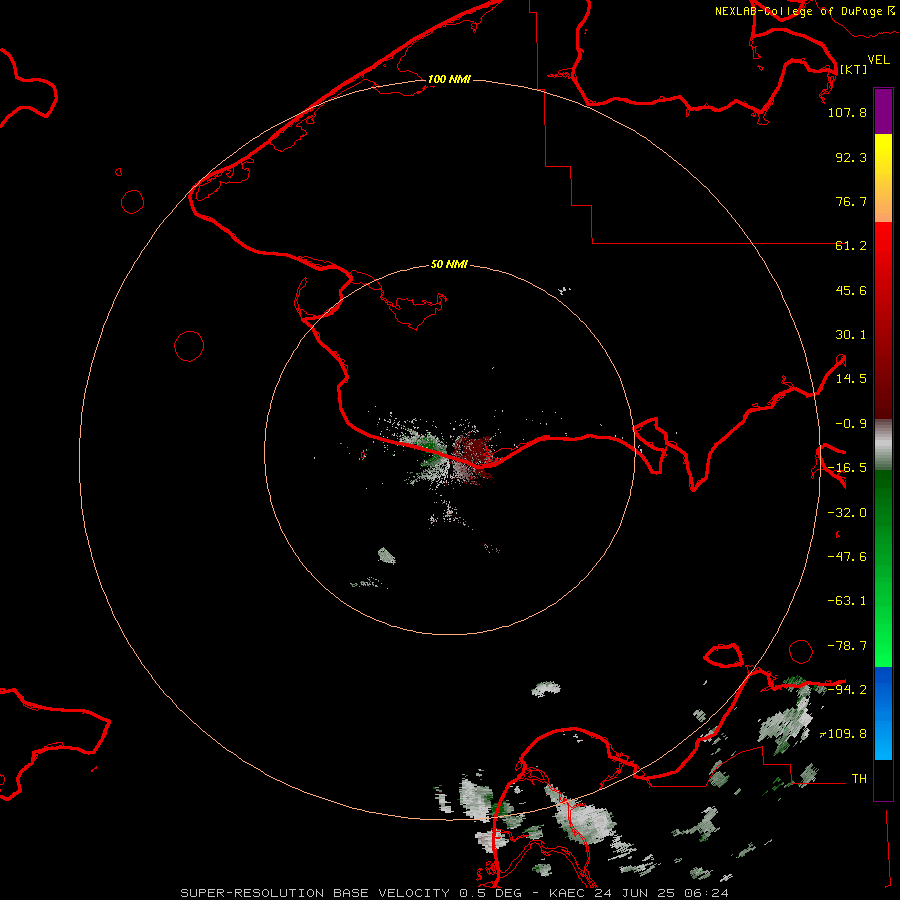Click the -94.2 legend value
This screenshot has width=900, height=900.
(847, 690)
